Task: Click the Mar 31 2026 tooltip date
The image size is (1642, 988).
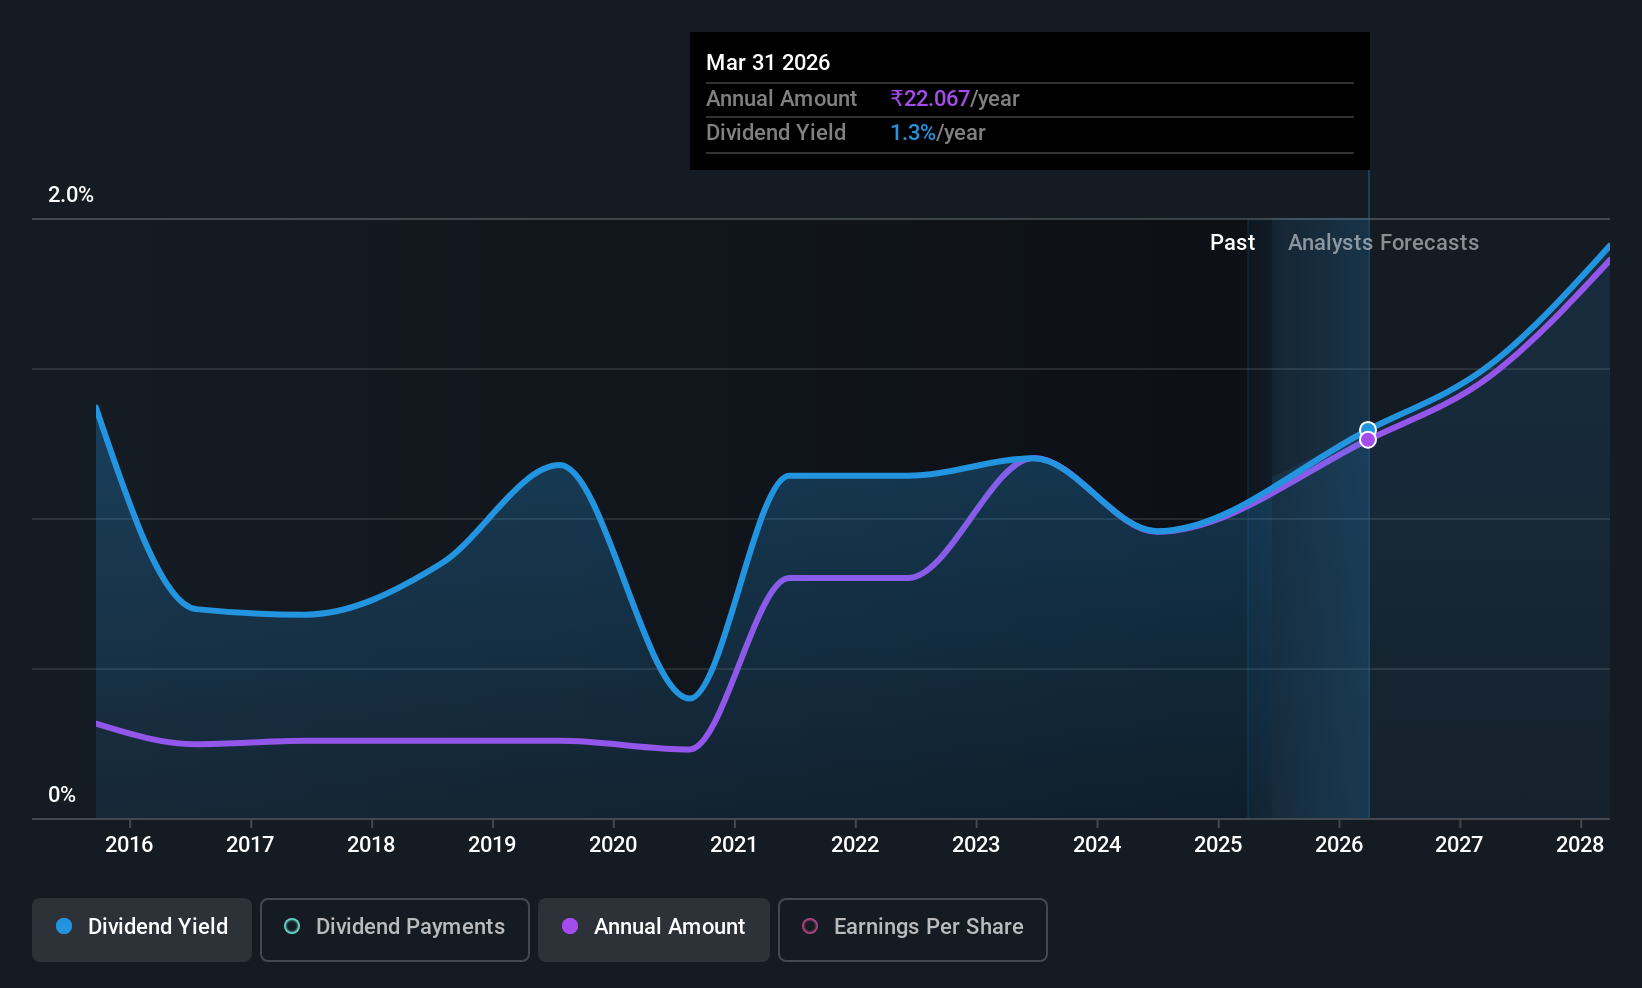Action: pyautogui.click(x=768, y=62)
